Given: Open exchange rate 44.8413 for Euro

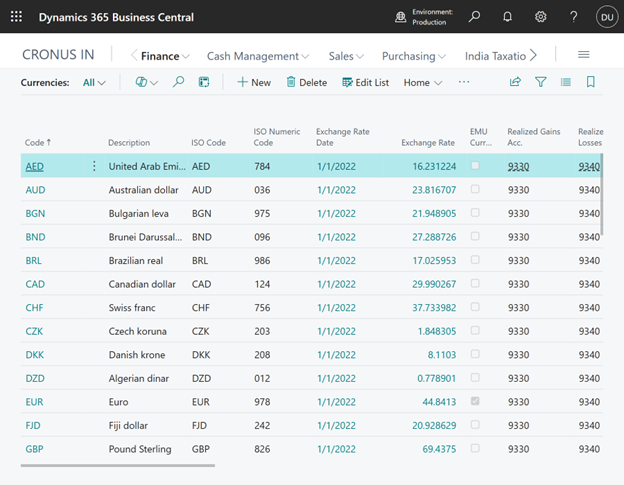Looking at the screenshot, I should pyautogui.click(x=439, y=402).
